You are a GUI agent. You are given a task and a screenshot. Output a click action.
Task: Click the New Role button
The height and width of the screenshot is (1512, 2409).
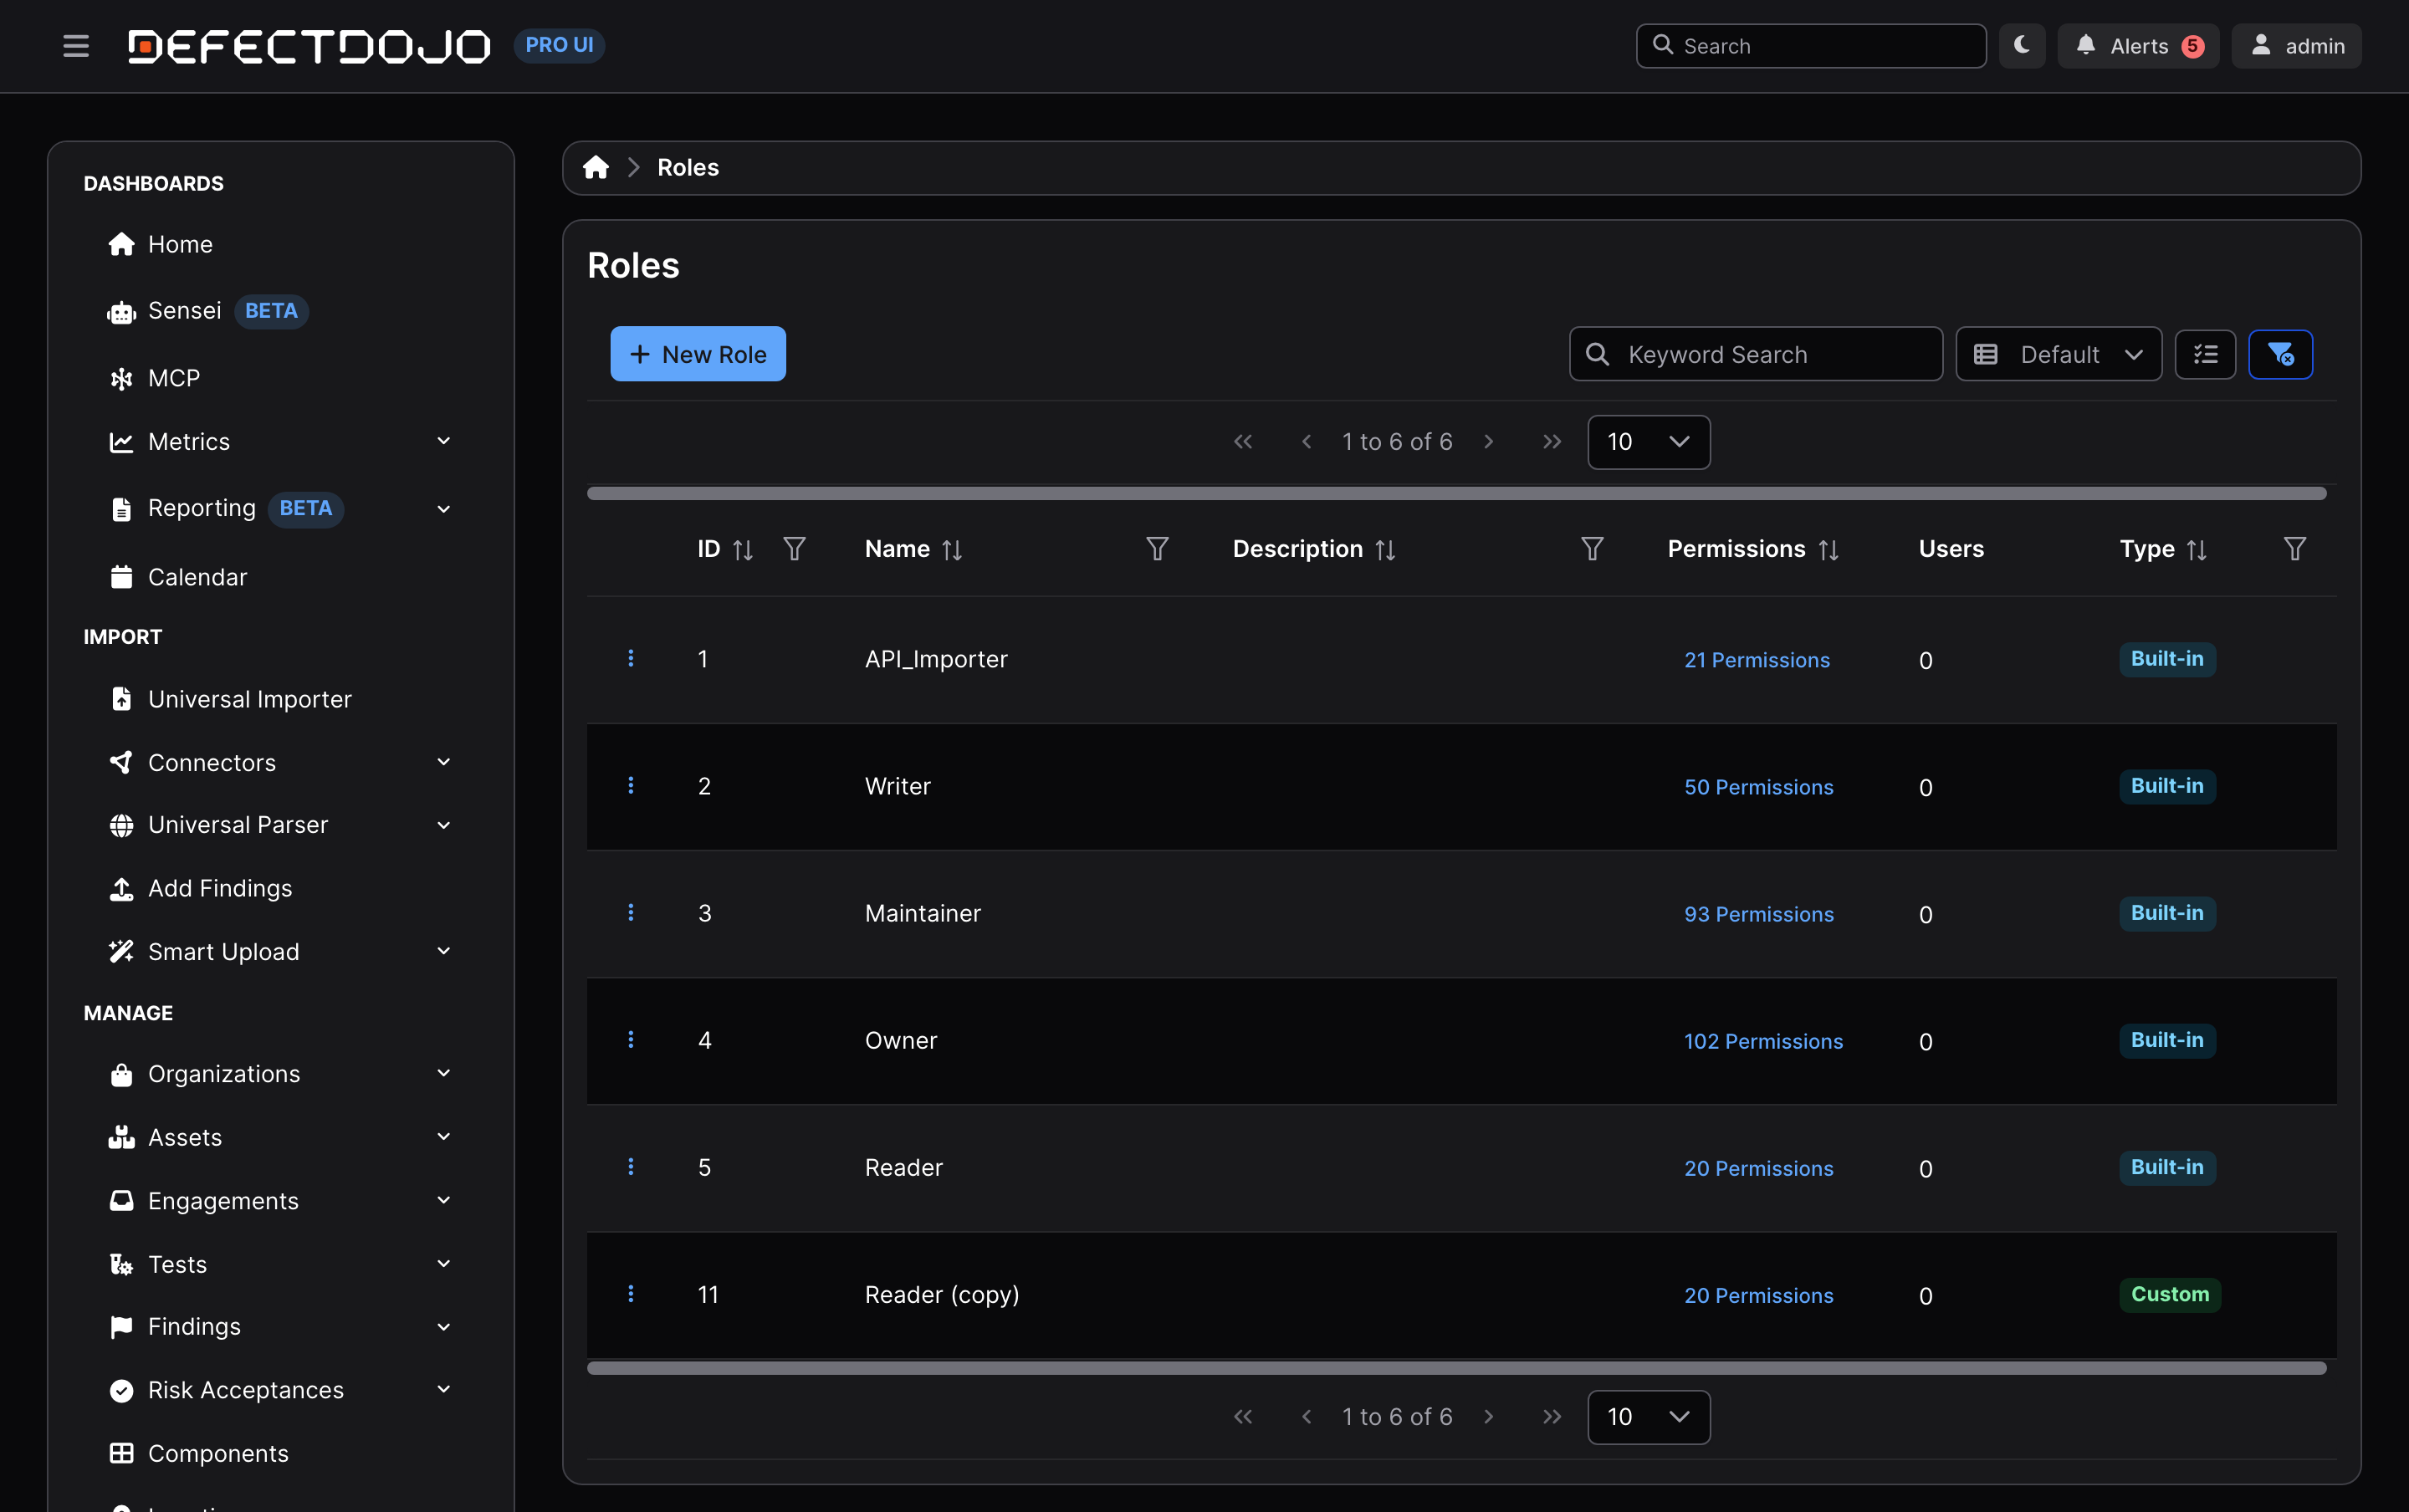tap(698, 354)
